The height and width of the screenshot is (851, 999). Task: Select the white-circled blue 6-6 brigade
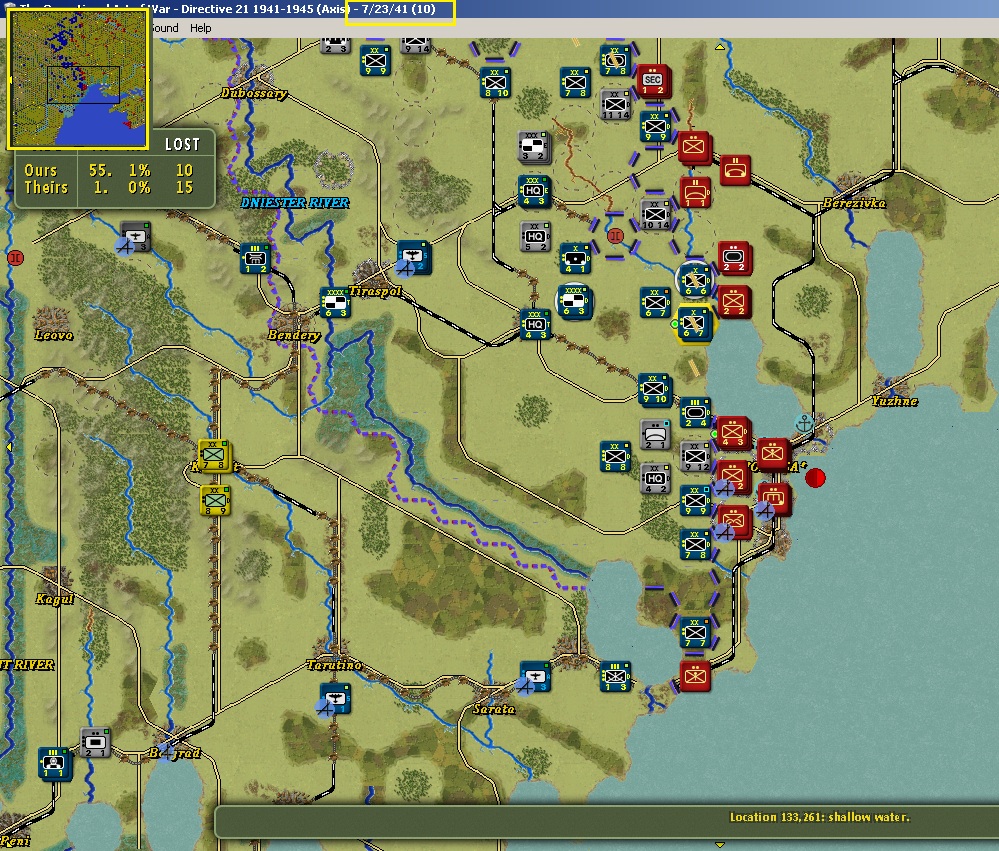694,280
